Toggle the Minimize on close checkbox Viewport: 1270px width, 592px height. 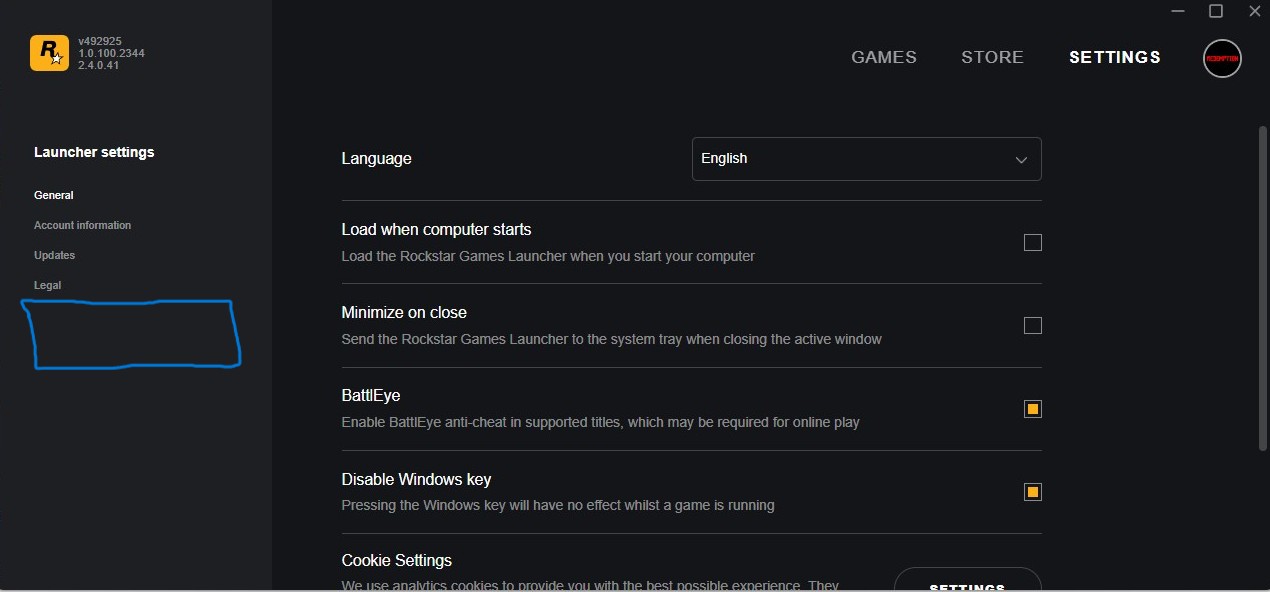click(1033, 325)
